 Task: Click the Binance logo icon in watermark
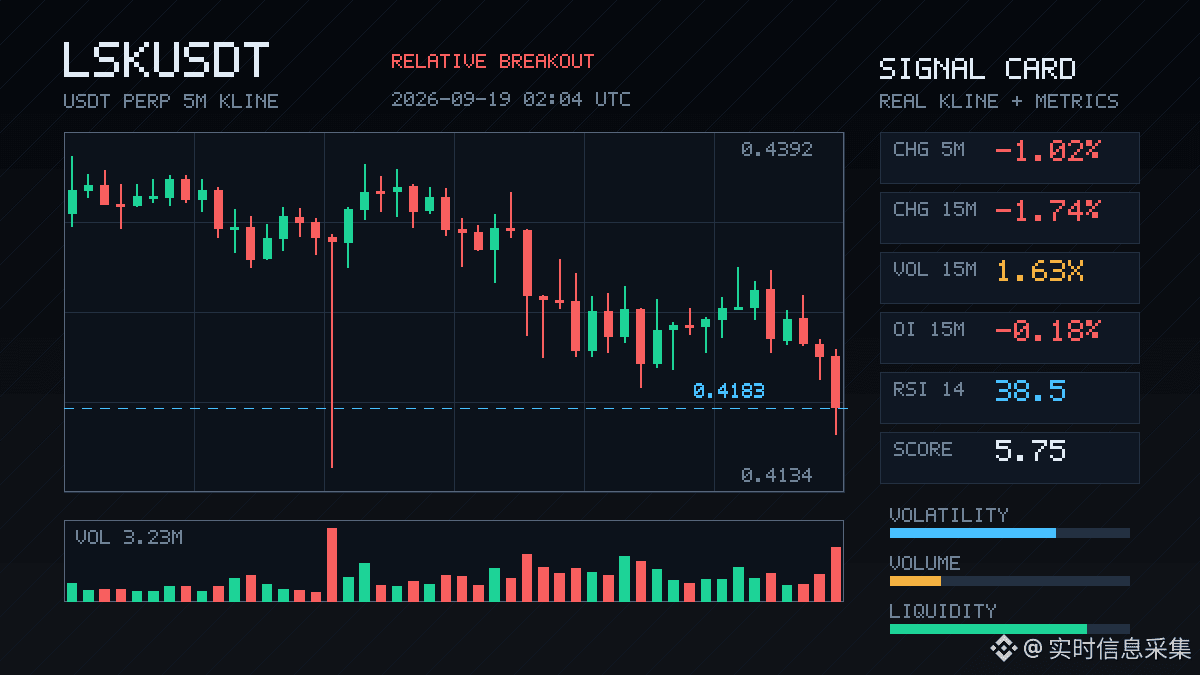point(1004,649)
